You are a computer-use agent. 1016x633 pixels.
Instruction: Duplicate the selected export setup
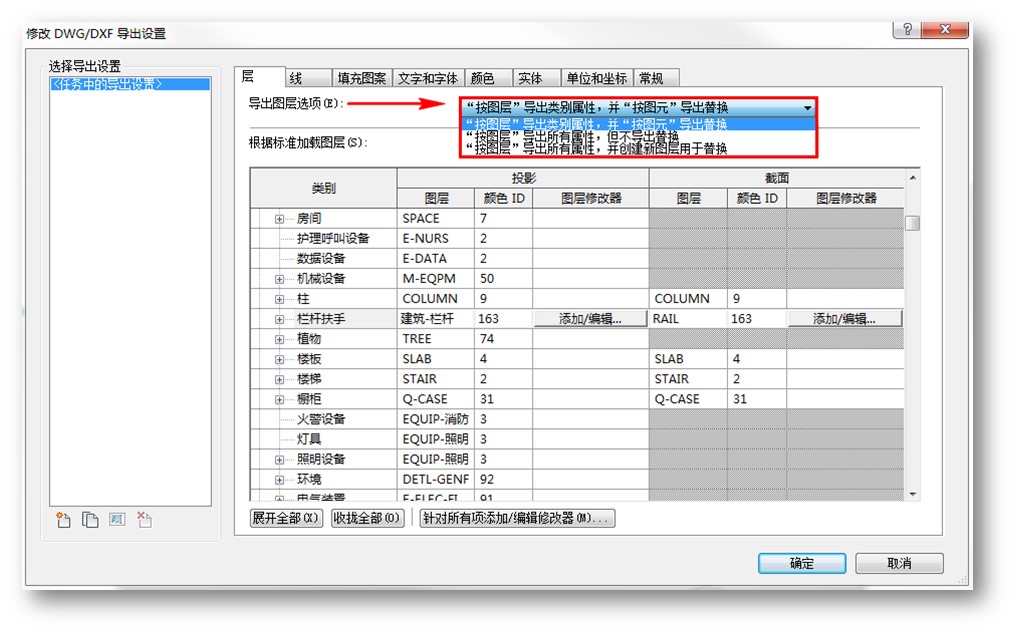click(90, 520)
